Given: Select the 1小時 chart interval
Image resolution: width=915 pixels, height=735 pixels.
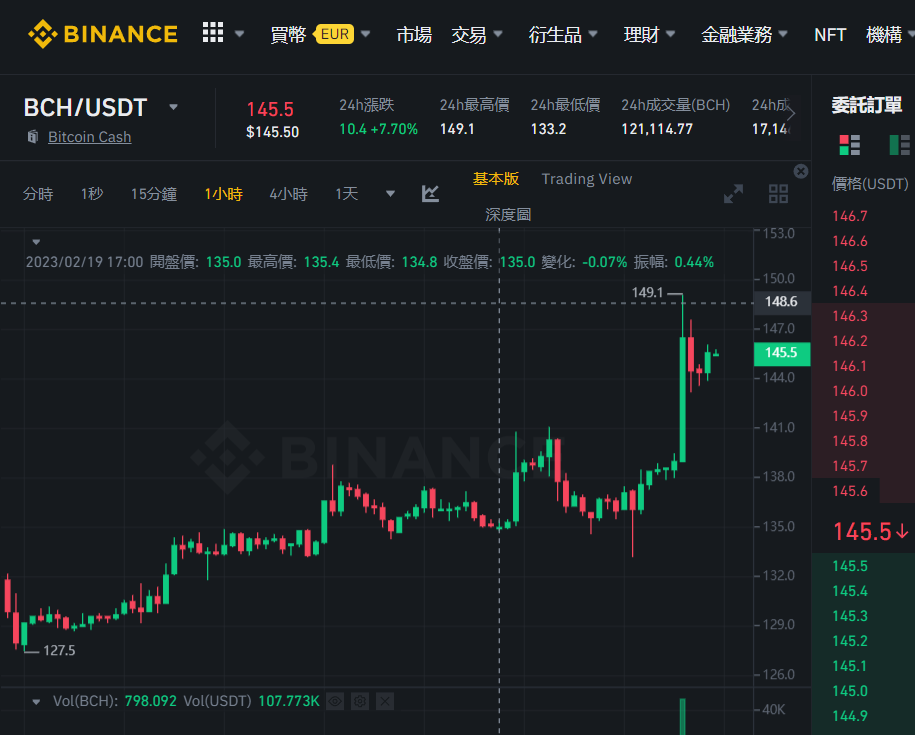Looking at the screenshot, I should pos(223,194).
